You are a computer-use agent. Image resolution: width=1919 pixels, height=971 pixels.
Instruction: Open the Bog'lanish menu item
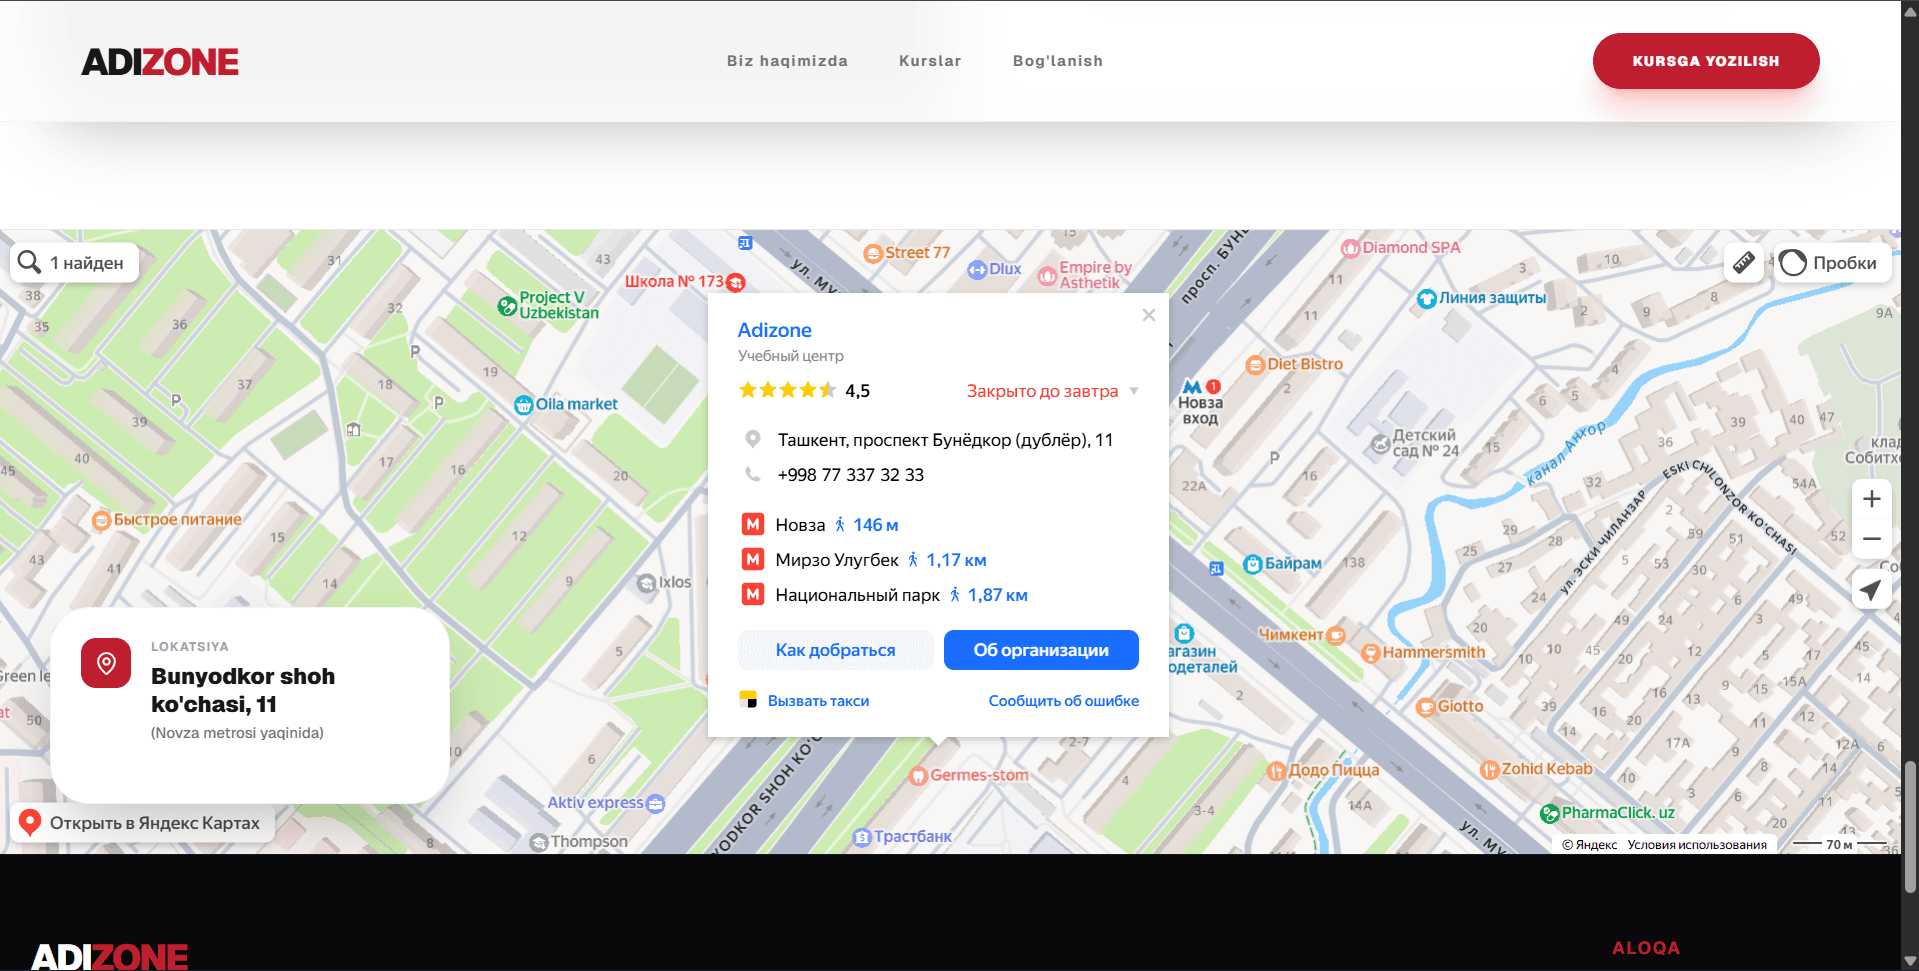coord(1057,61)
